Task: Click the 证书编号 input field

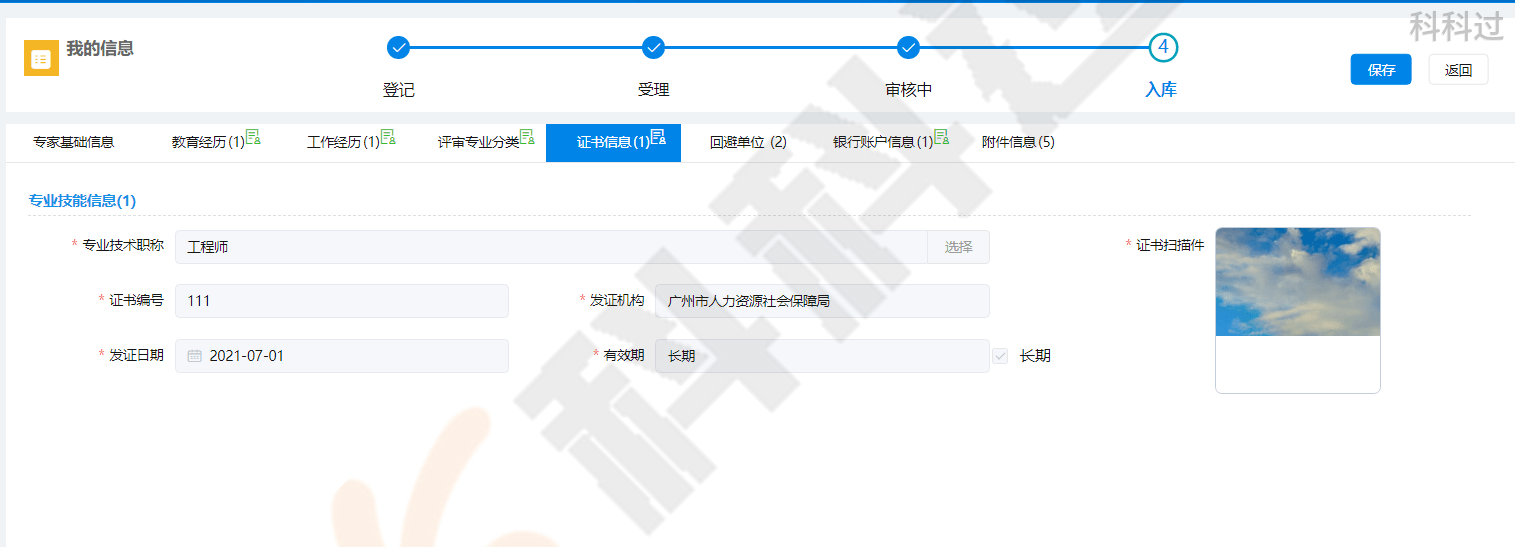Action: tap(341, 301)
